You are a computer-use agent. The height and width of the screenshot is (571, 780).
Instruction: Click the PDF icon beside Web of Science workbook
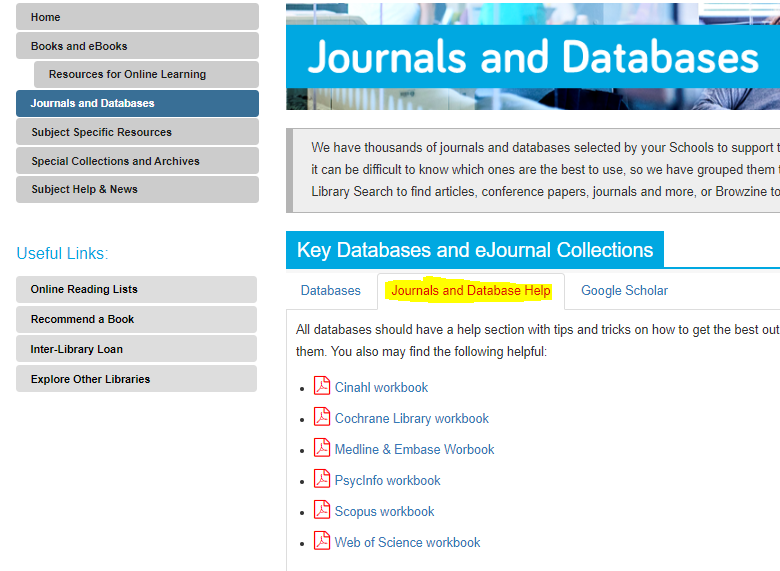[x=322, y=541]
